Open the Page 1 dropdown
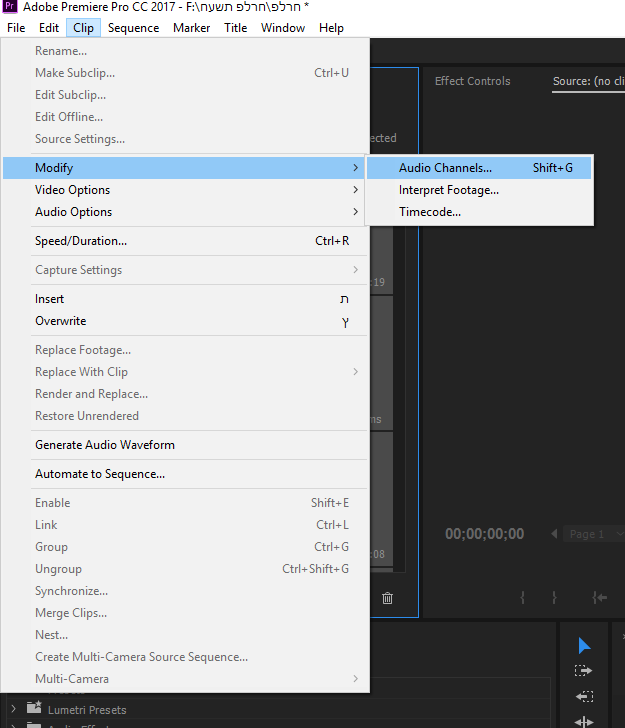Image resolution: width=625 pixels, height=728 pixels. tap(593, 534)
